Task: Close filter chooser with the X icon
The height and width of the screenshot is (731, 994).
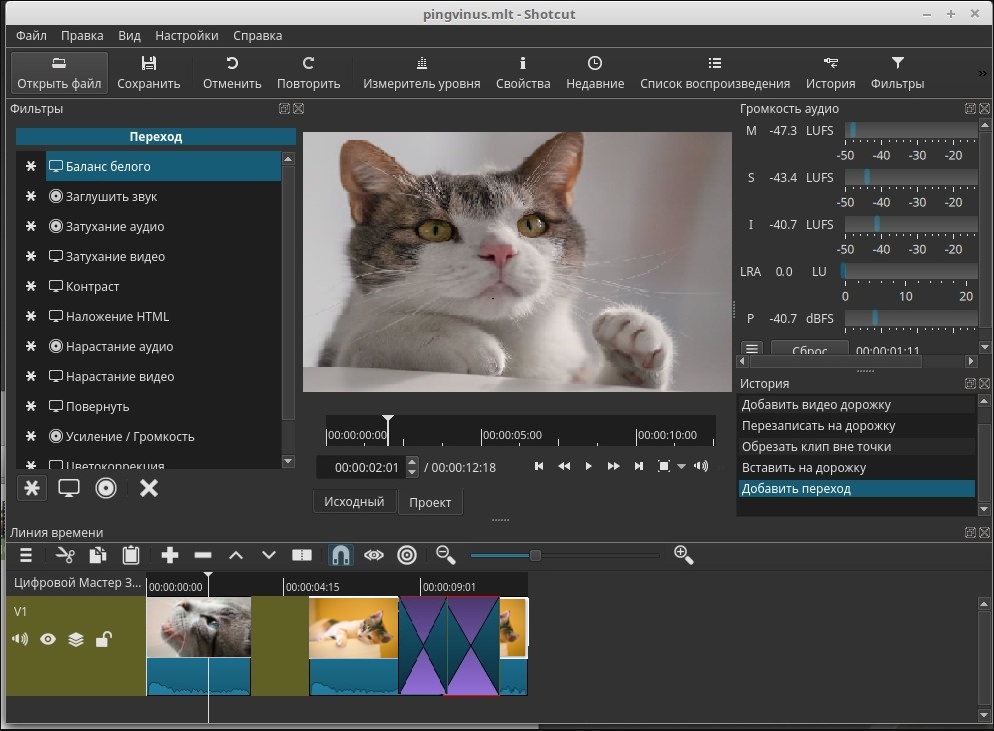Action: pyautogui.click(x=149, y=488)
